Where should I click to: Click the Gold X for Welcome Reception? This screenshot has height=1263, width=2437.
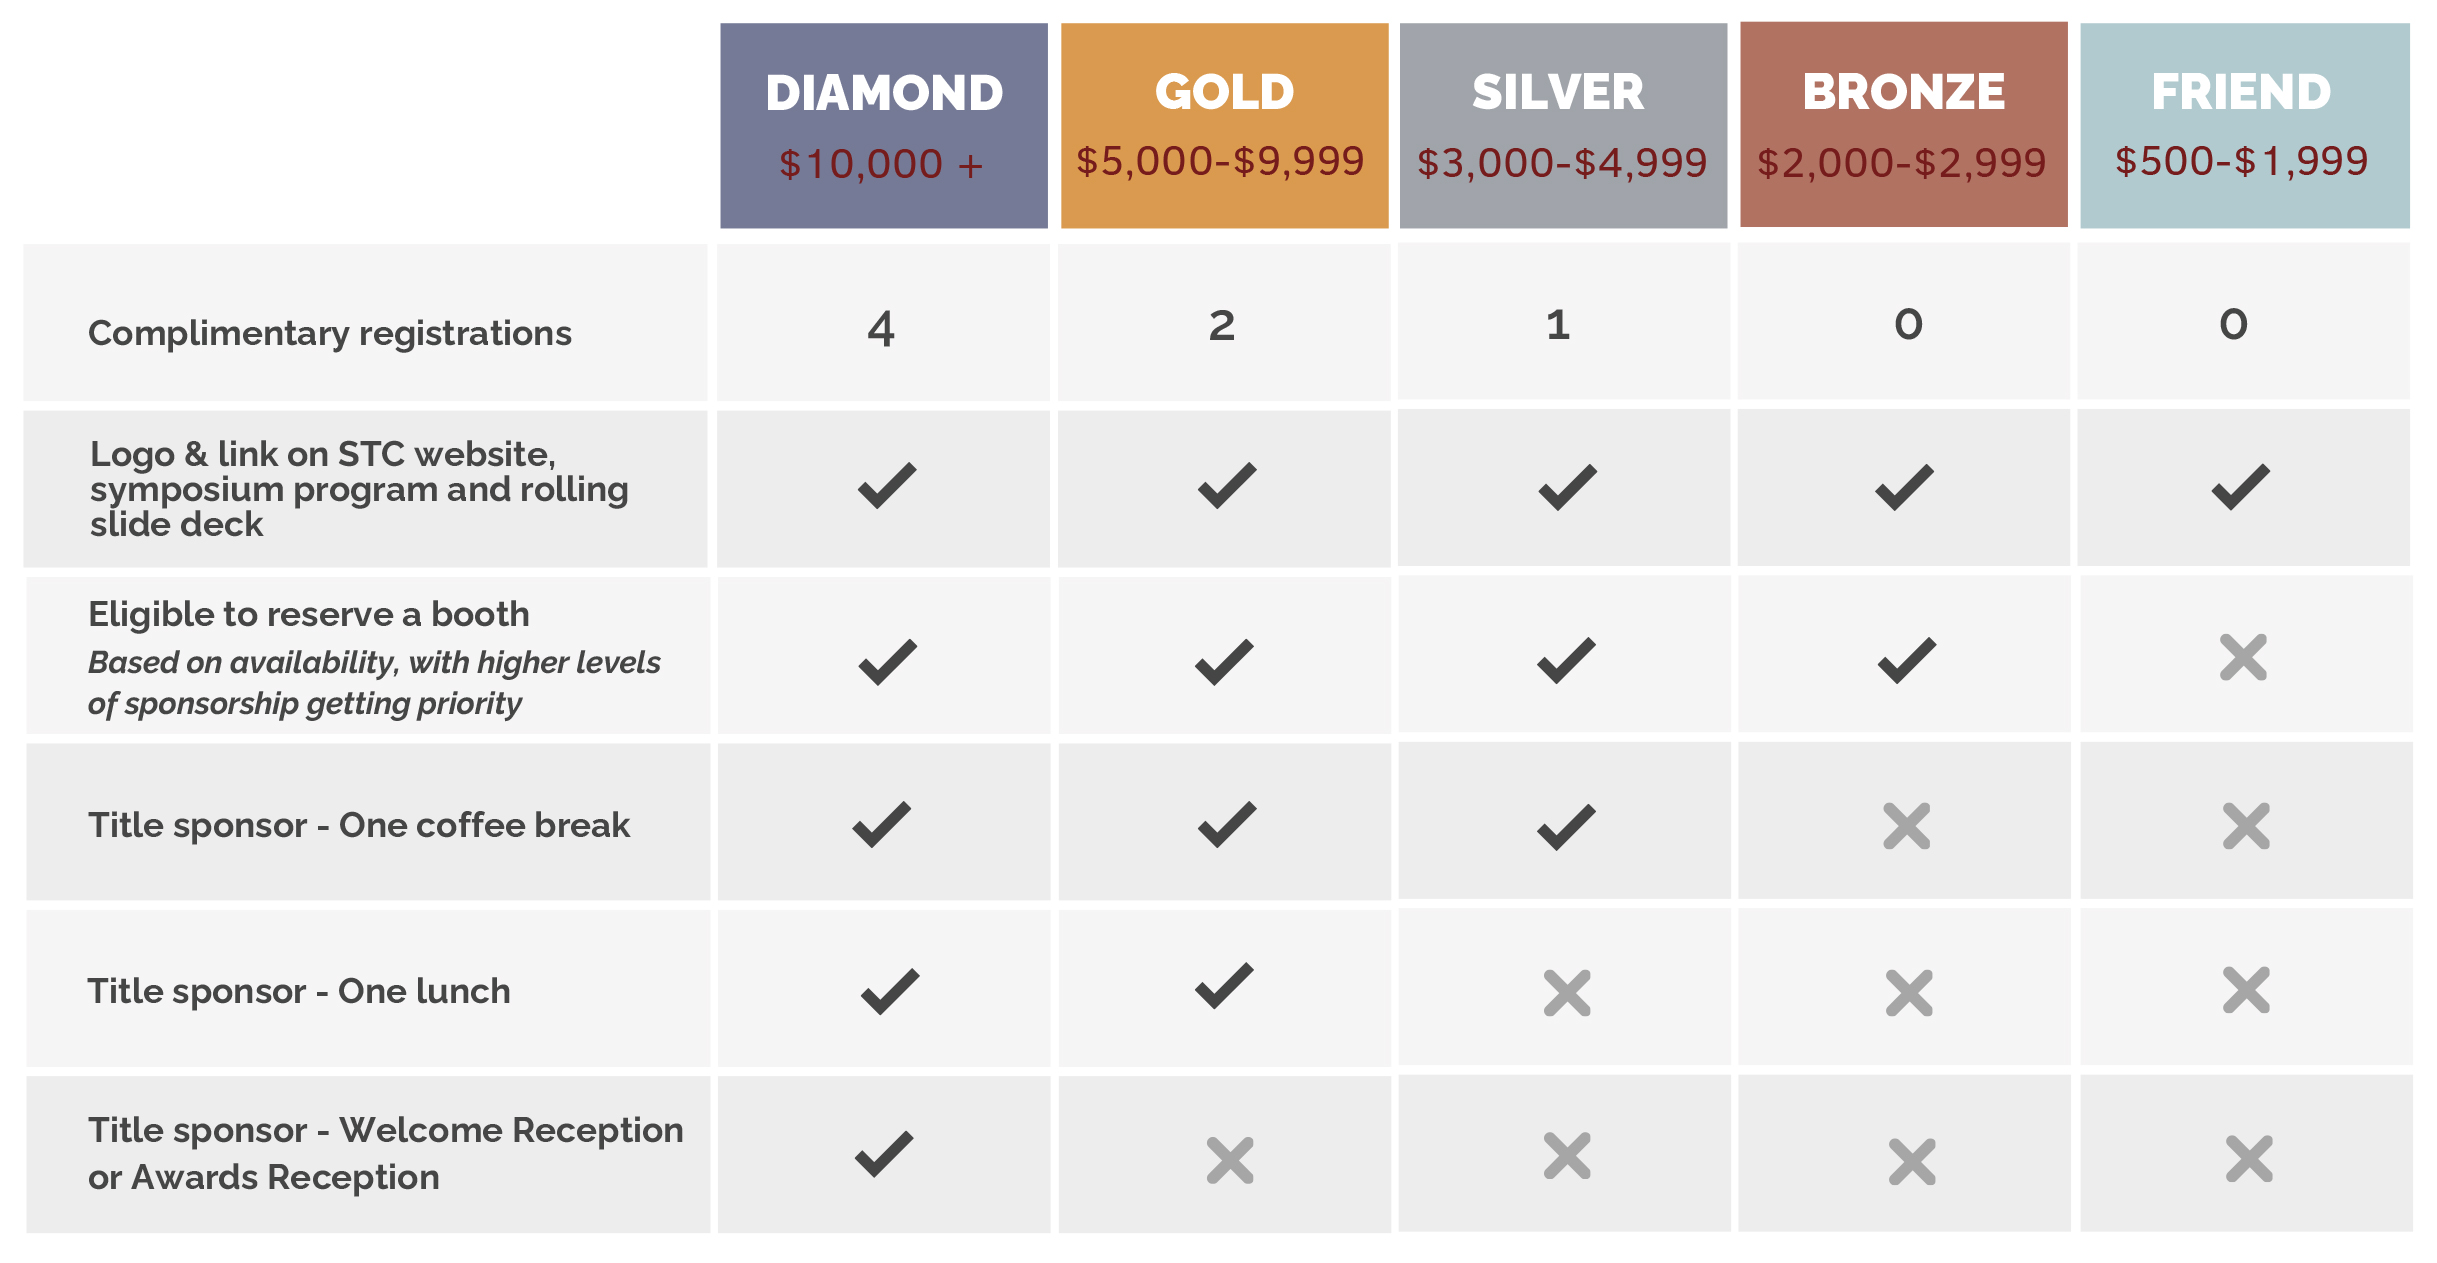pyautogui.click(x=1230, y=1160)
